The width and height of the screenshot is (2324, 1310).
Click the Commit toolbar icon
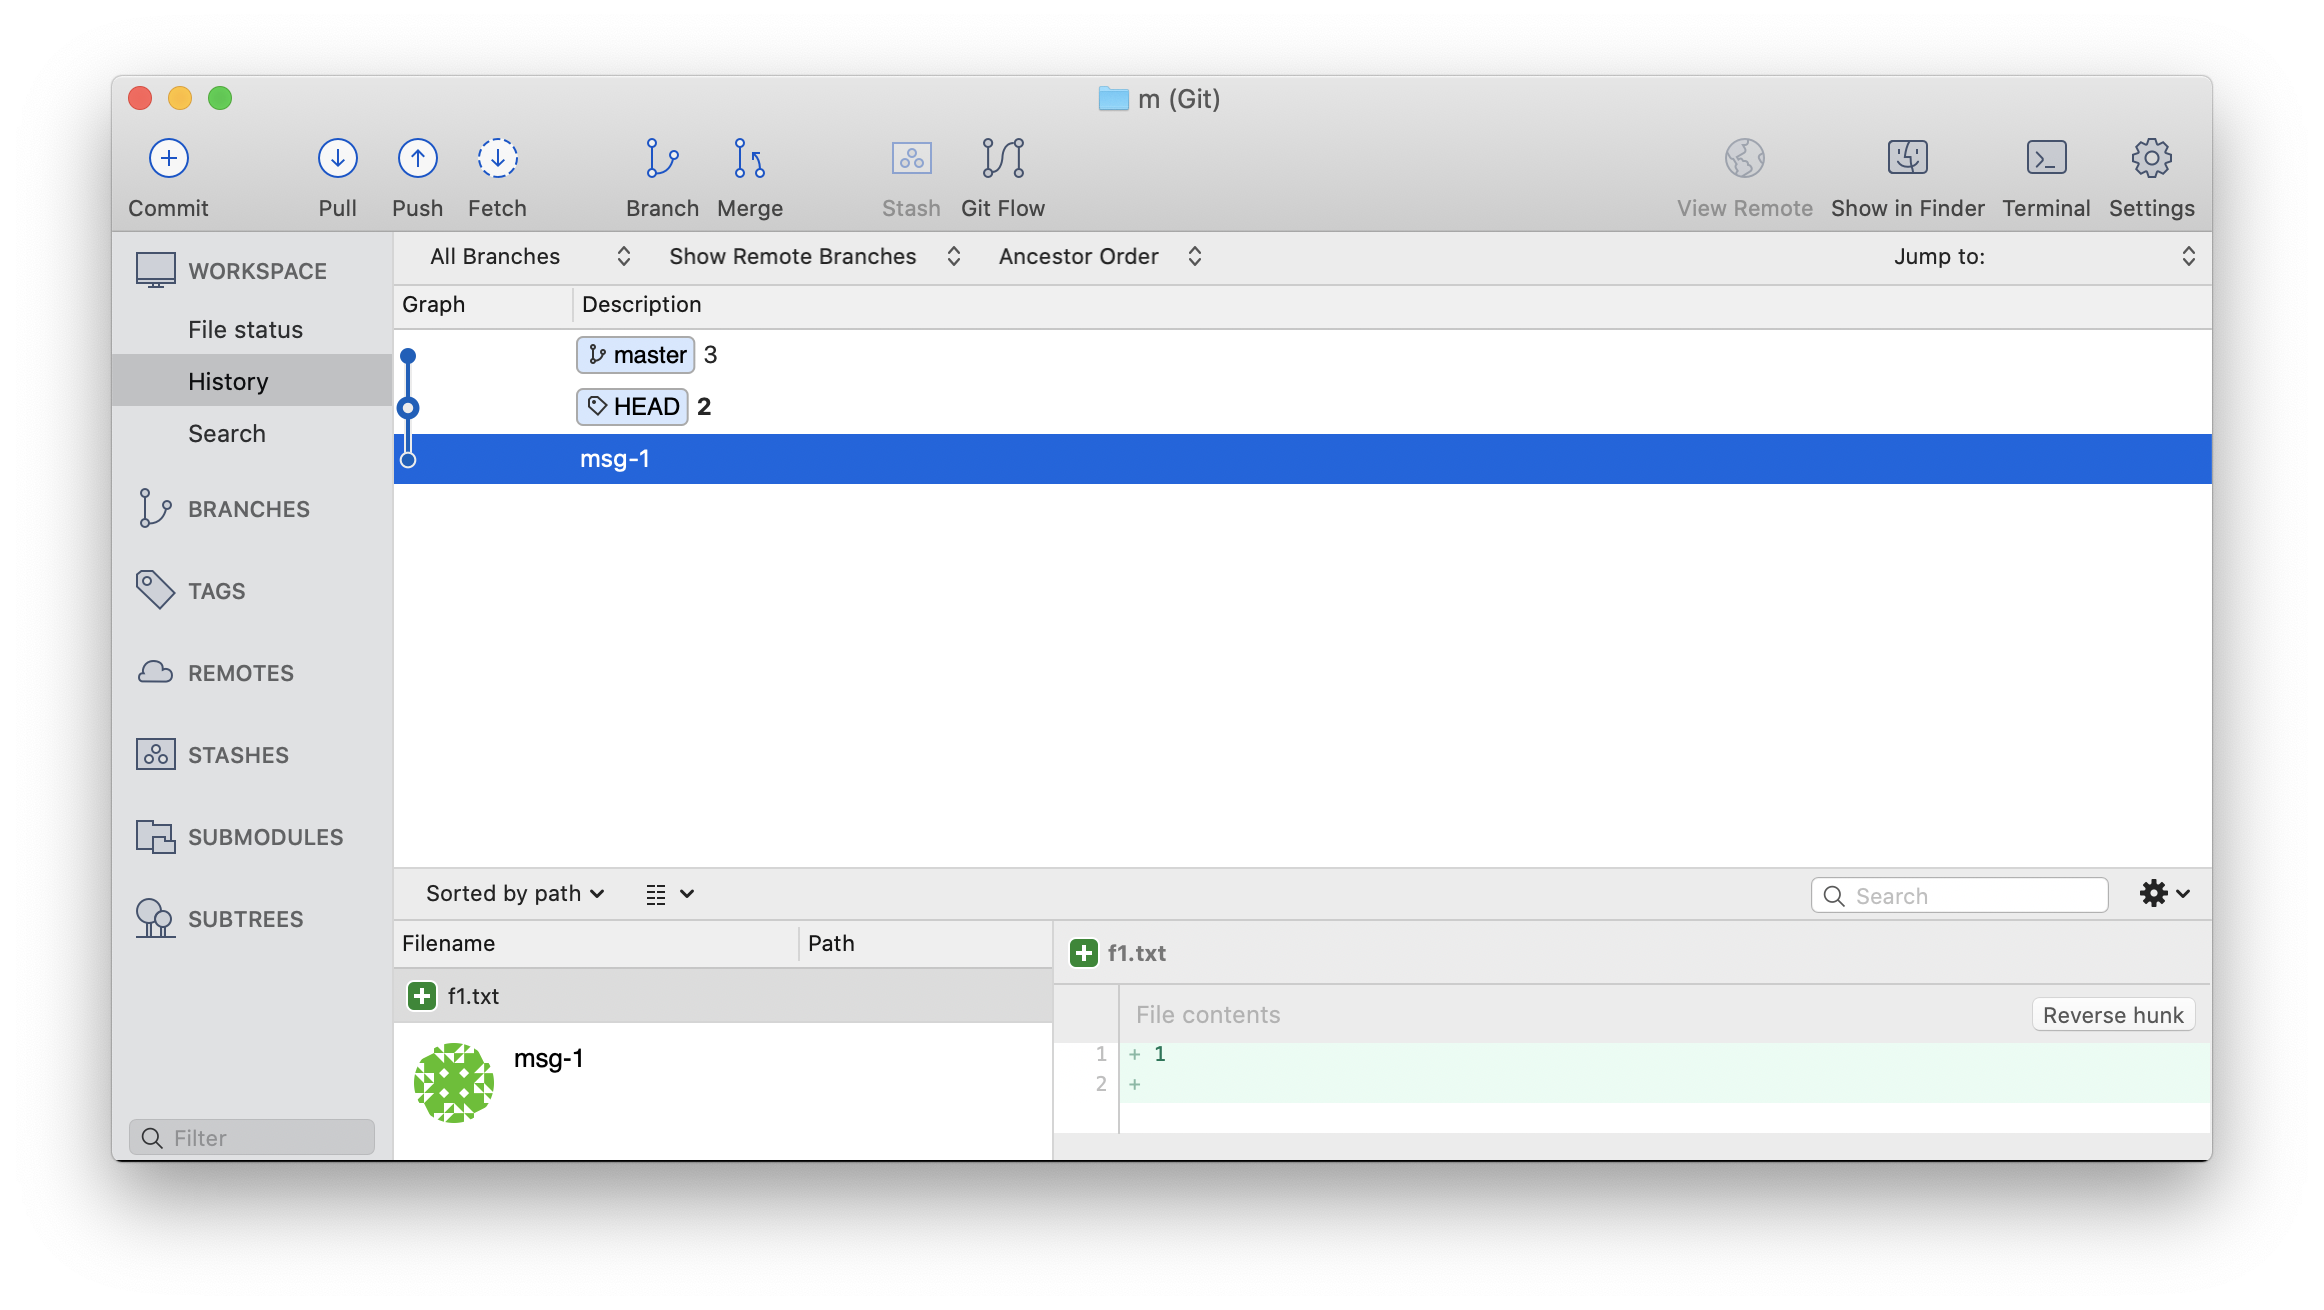click(168, 159)
